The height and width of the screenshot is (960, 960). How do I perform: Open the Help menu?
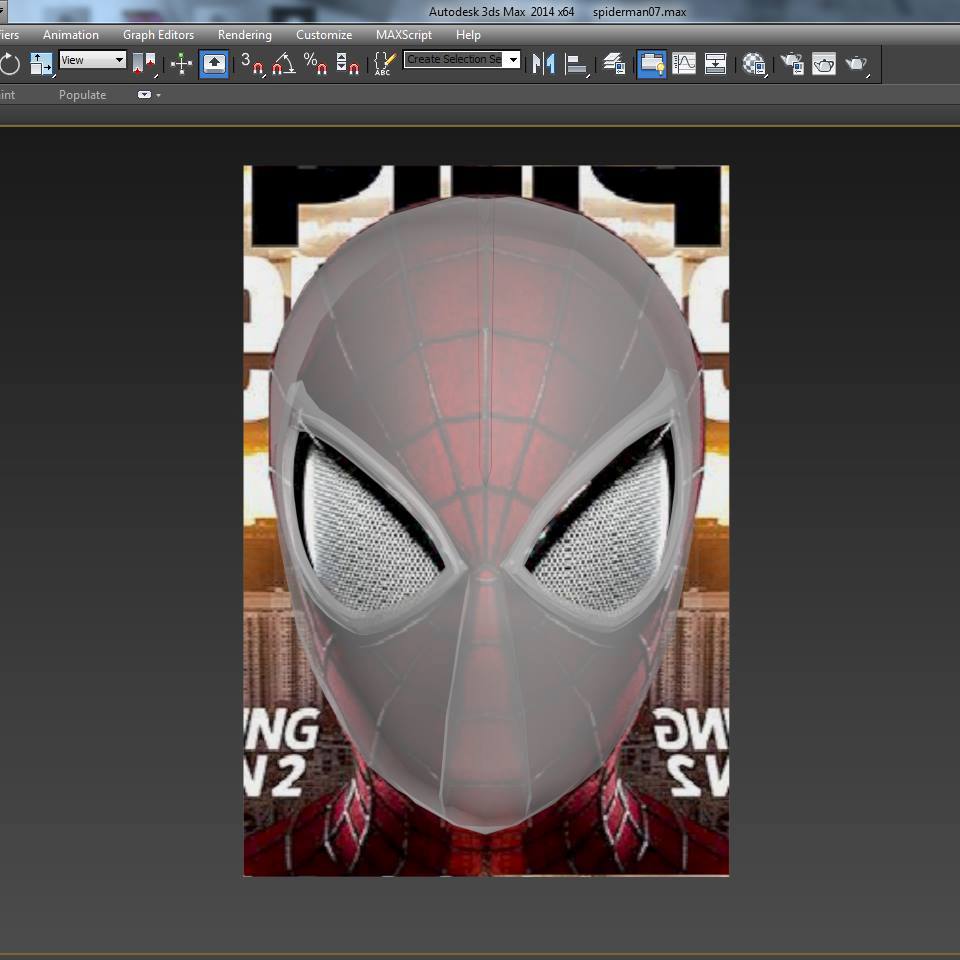coord(468,35)
